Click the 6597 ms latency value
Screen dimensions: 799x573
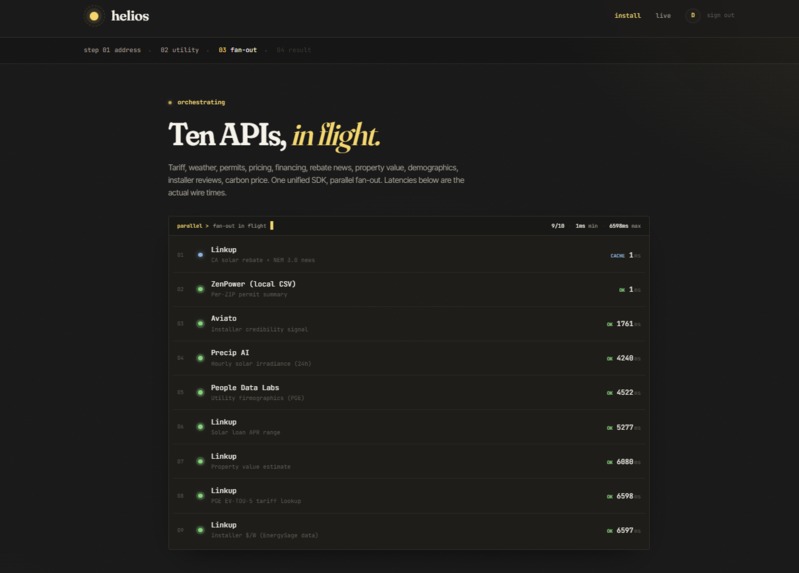coord(625,530)
